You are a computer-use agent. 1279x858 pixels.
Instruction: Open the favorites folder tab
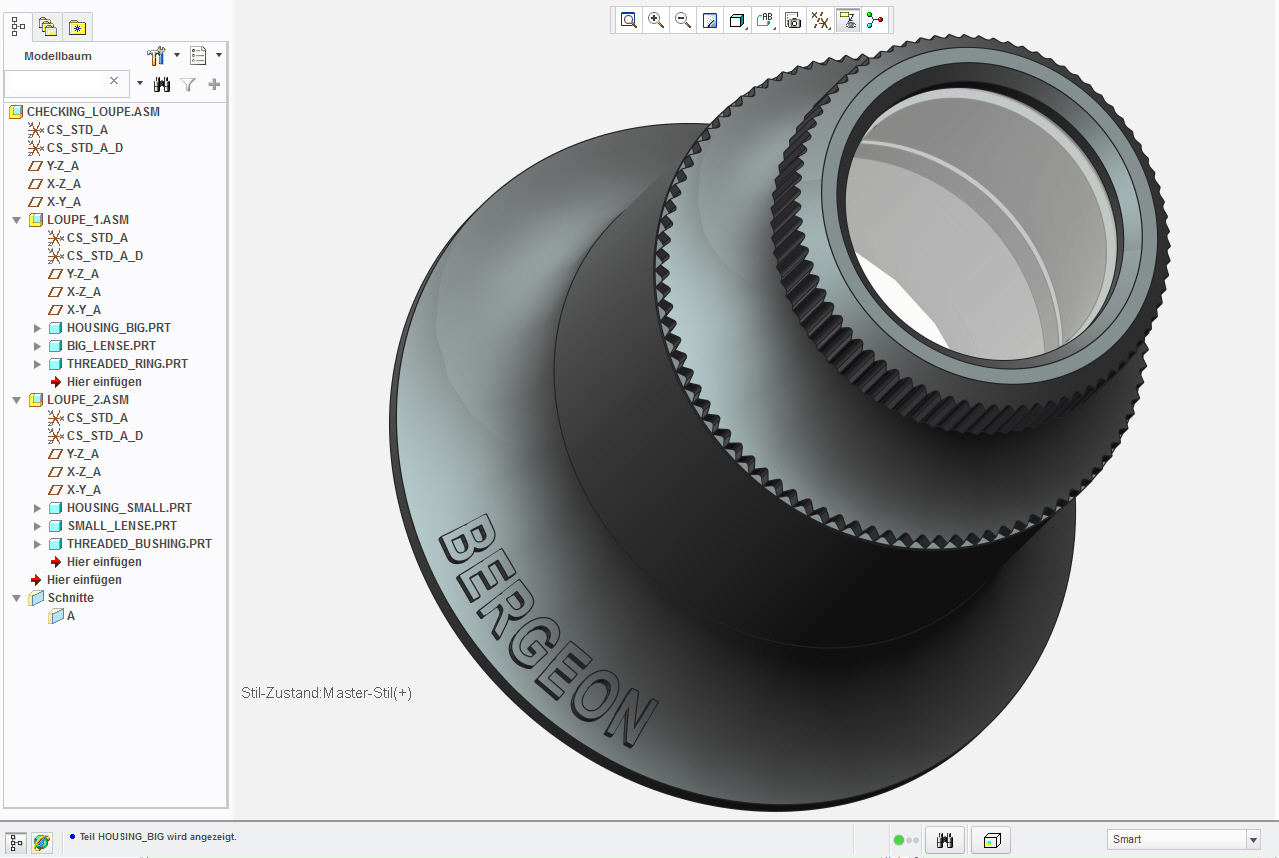click(77, 26)
